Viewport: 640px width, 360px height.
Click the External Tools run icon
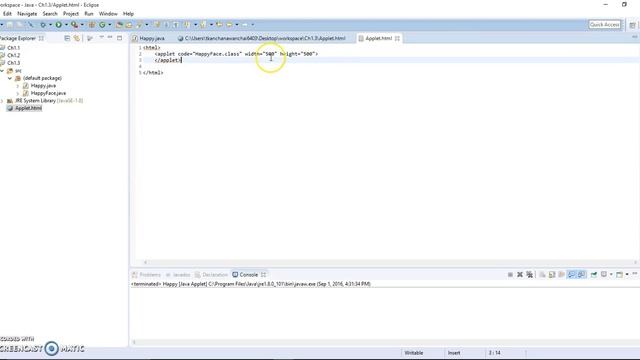74,24
